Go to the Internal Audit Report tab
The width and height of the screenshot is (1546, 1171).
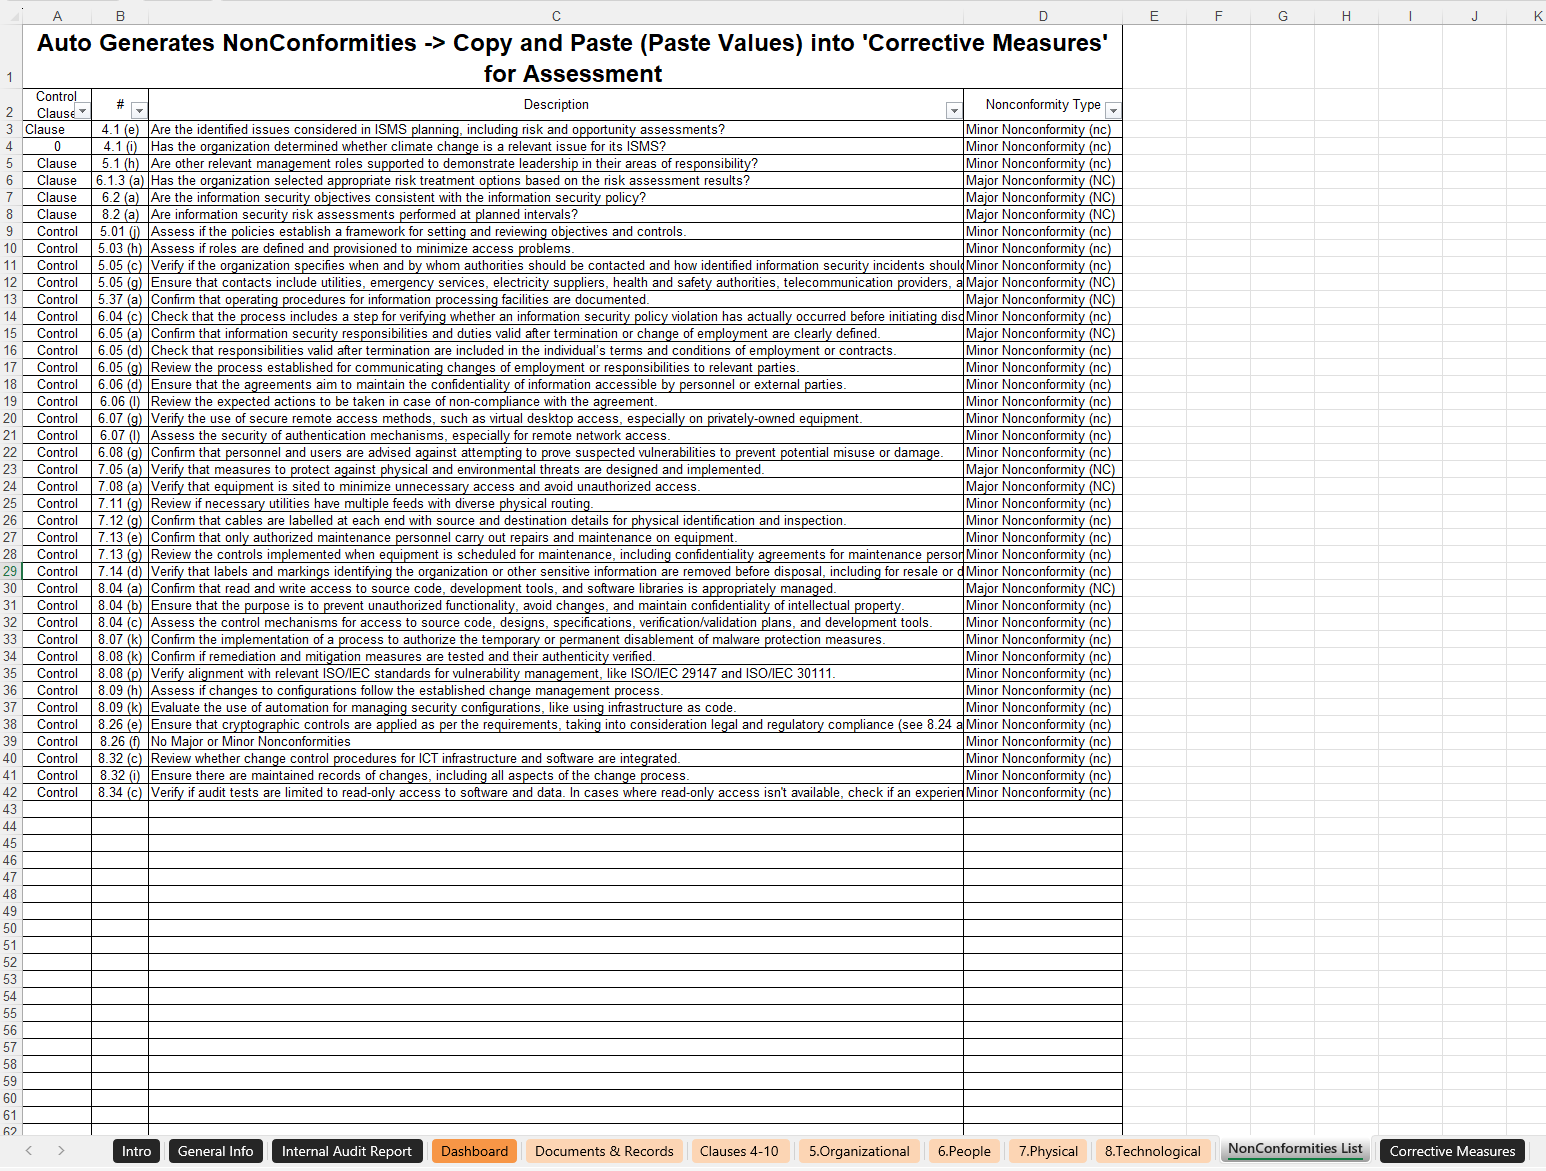click(x=346, y=1151)
